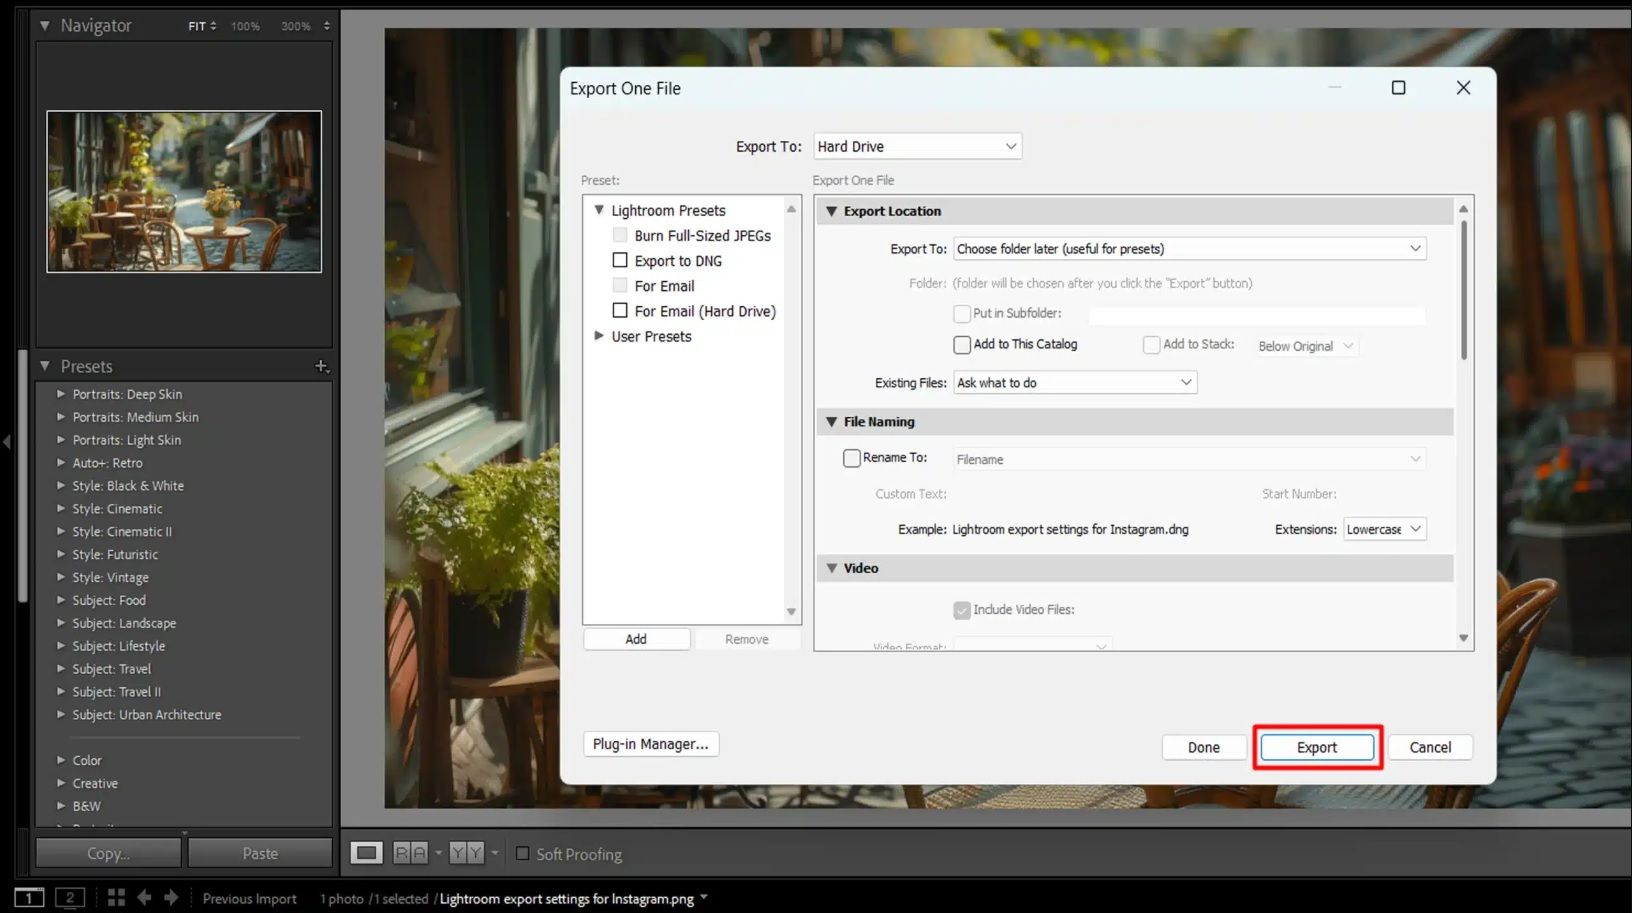
Task: Click the go back arrow in filmstrip
Action: 144,898
